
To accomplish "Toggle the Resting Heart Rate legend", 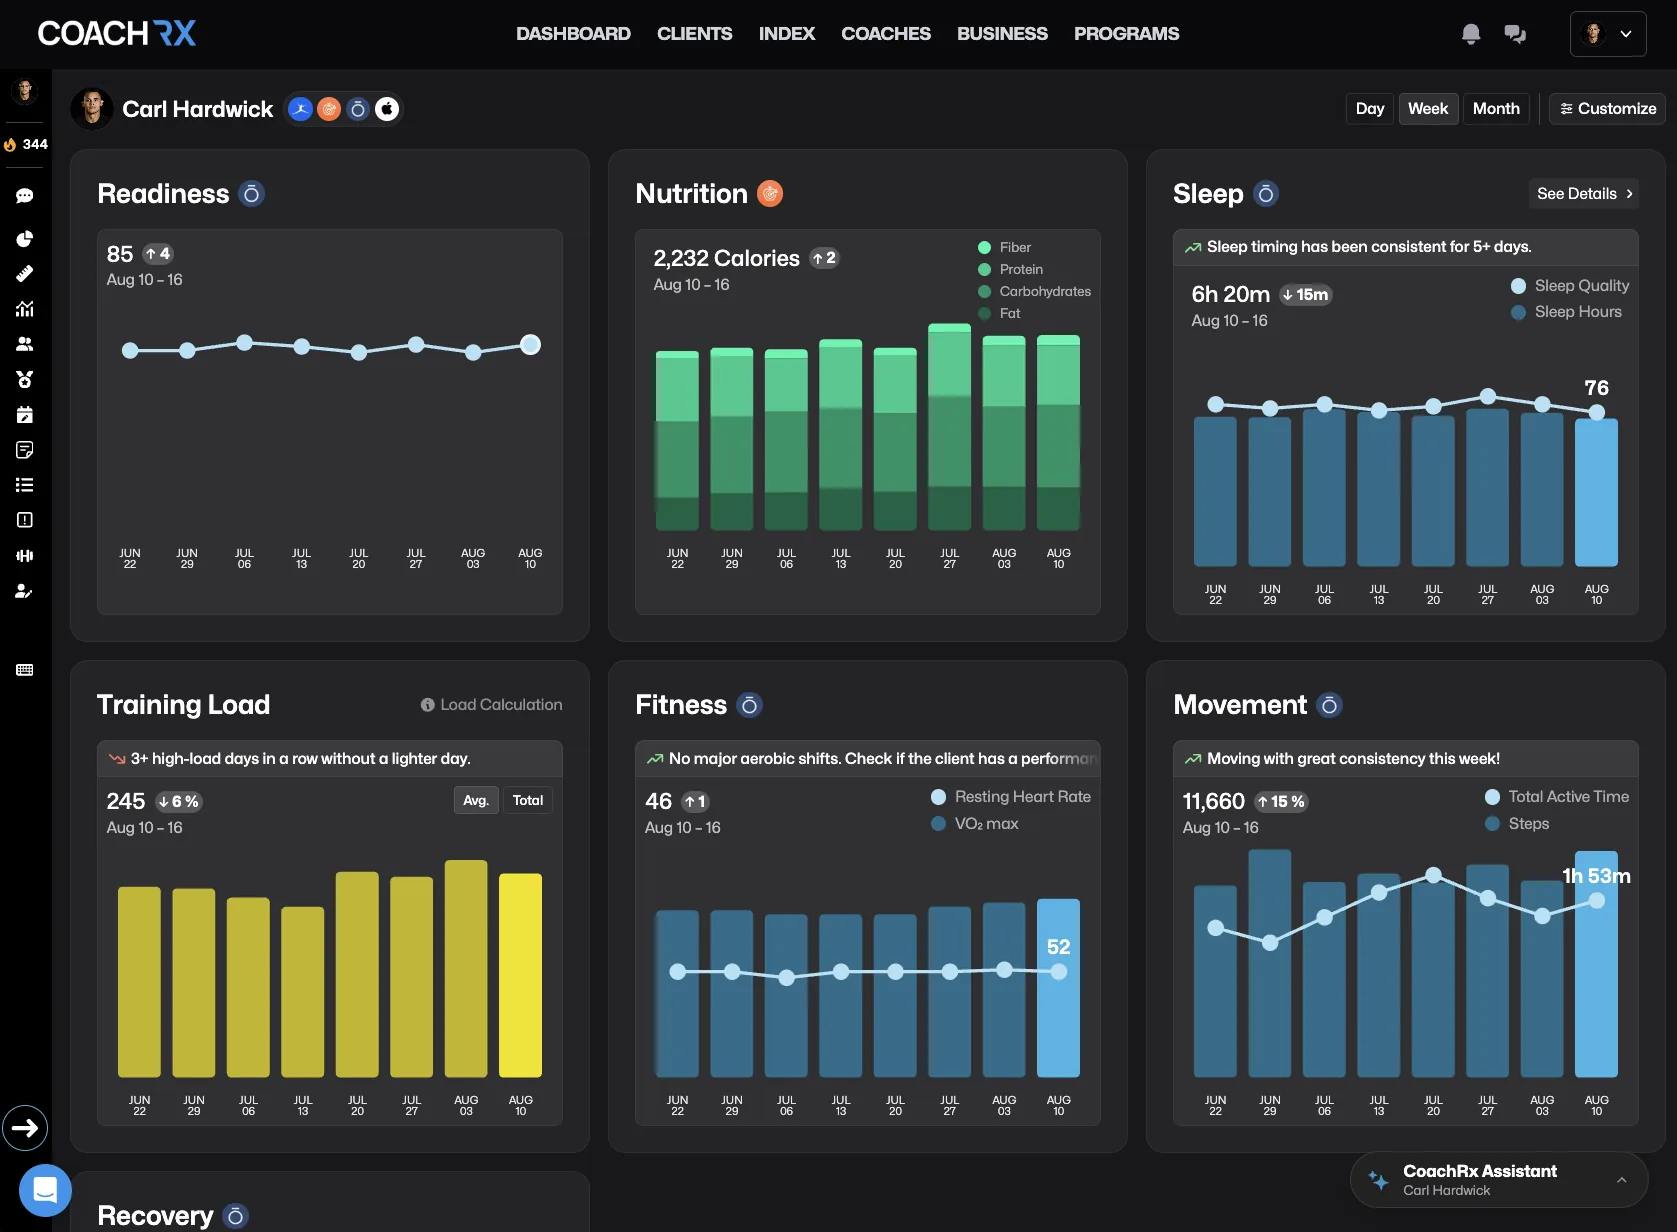I will pyautogui.click(x=1010, y=797).
